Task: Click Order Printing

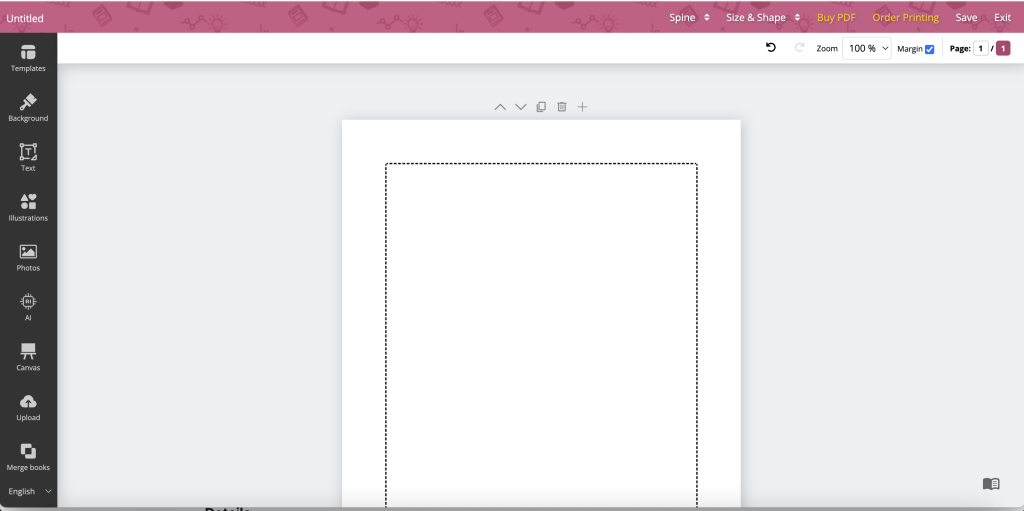Action: [905, 18]
